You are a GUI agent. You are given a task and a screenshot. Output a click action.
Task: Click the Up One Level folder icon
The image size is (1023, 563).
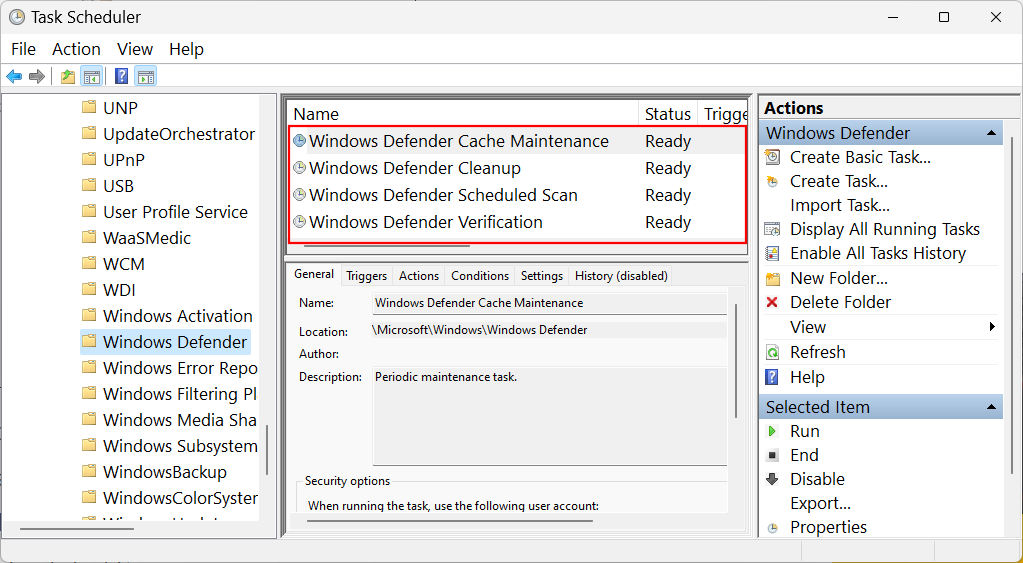(67, 77)
